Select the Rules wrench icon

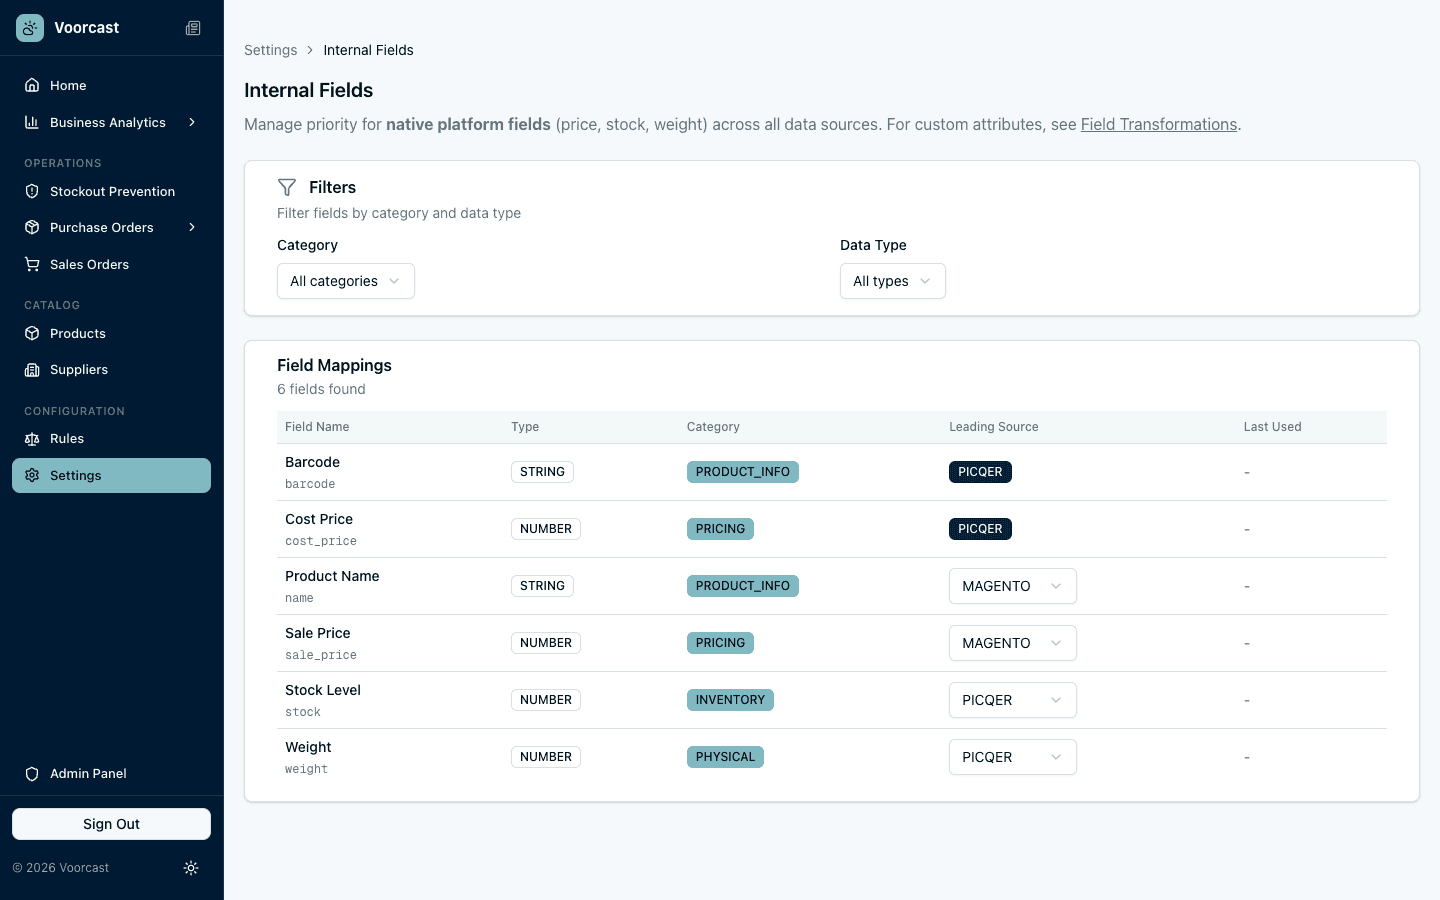(31, 438)
